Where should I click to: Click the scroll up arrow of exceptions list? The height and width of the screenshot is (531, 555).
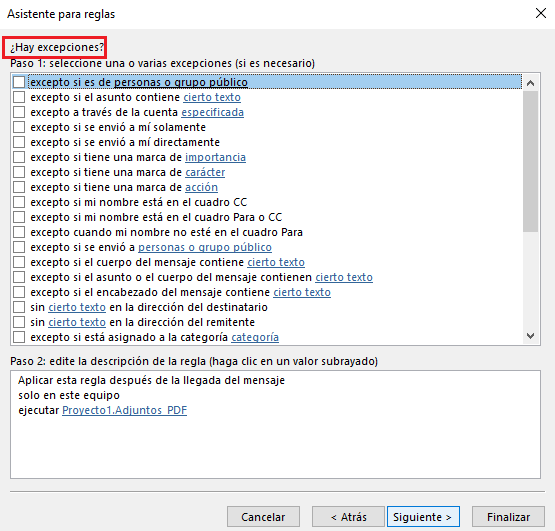point(530,83)
